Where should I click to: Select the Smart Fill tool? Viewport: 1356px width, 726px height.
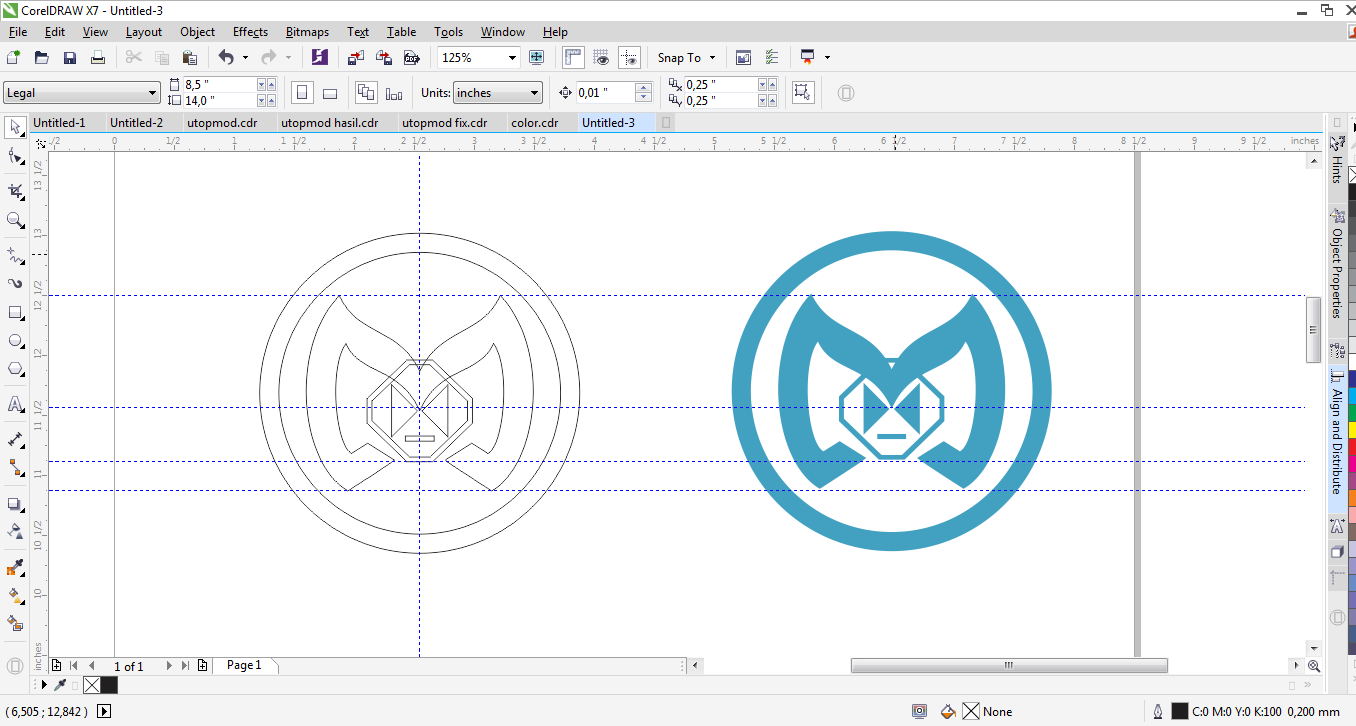point(15,624)
